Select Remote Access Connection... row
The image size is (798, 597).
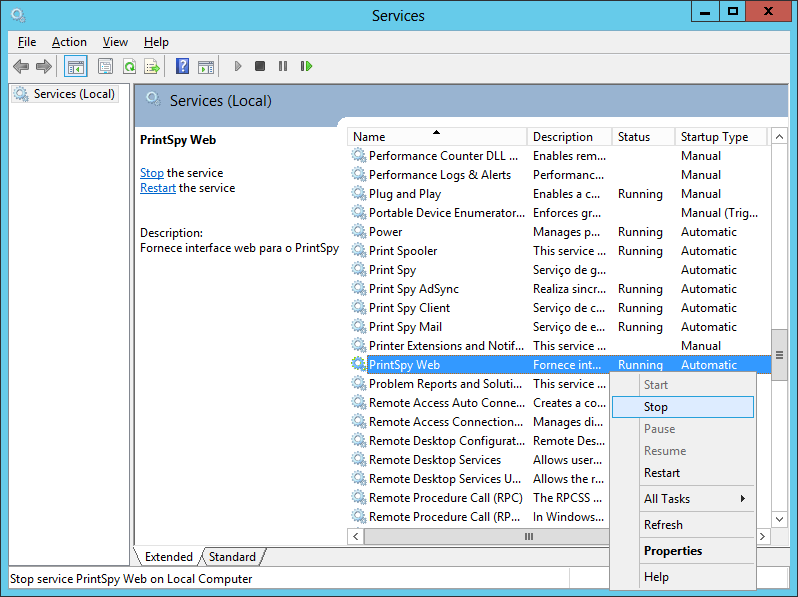pyautogui.click(x=479, y=421)
